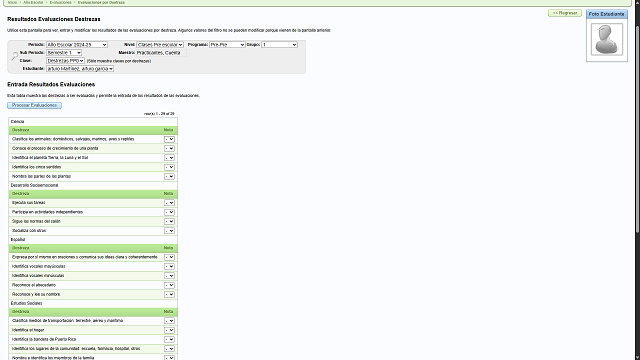Viewport: 640px width, 360px height.
Task: Click the Año Escolar breadcrumb link
Action: pos(33,2)
